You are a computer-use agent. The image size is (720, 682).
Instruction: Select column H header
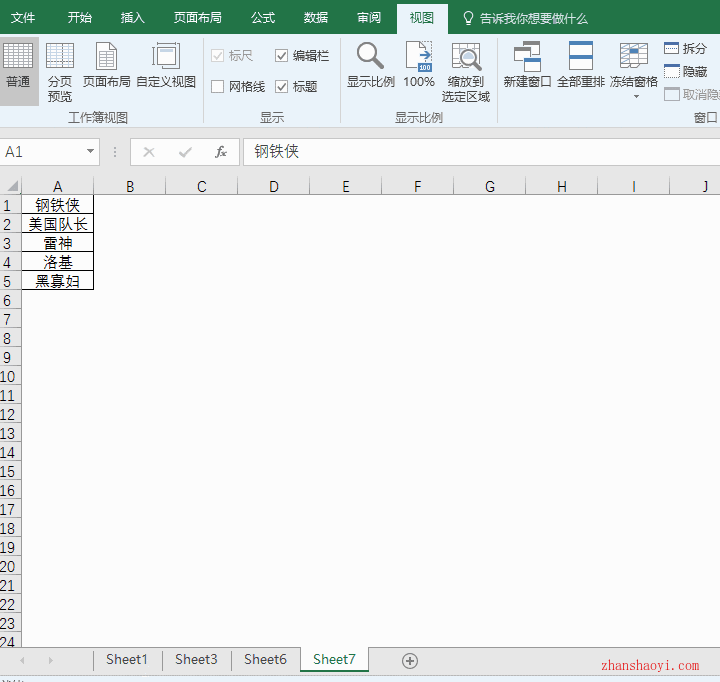tap(562, 186)
